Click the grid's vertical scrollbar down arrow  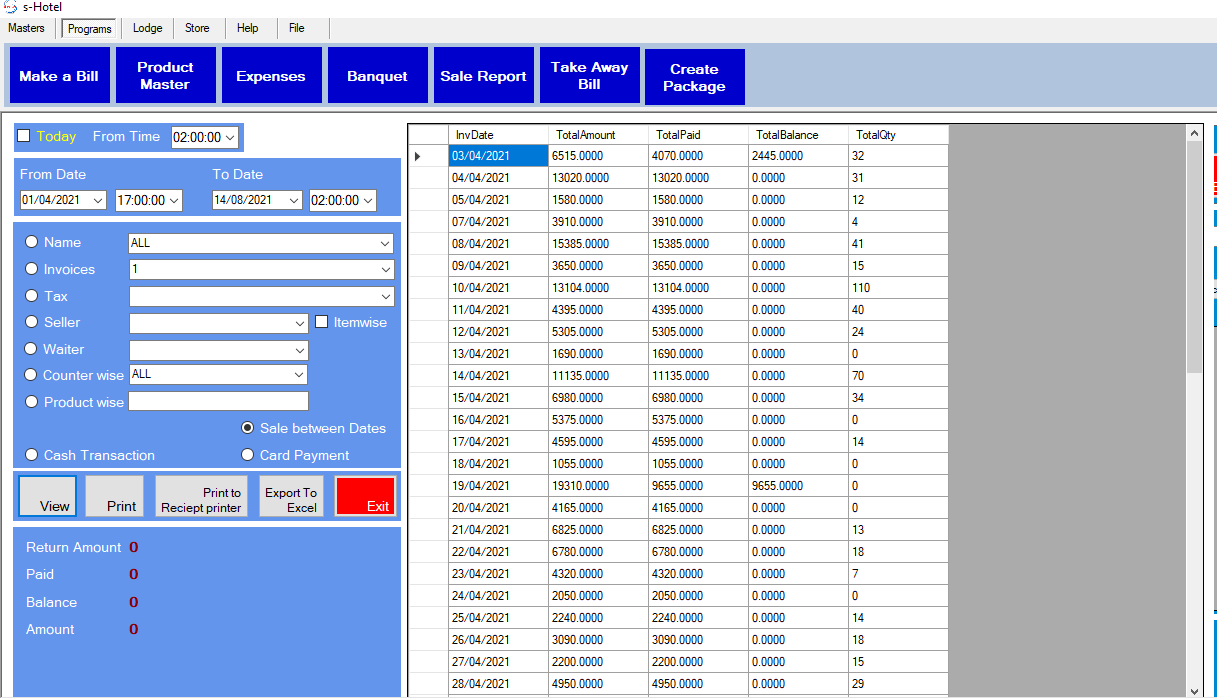click(x=1194, y=689)
